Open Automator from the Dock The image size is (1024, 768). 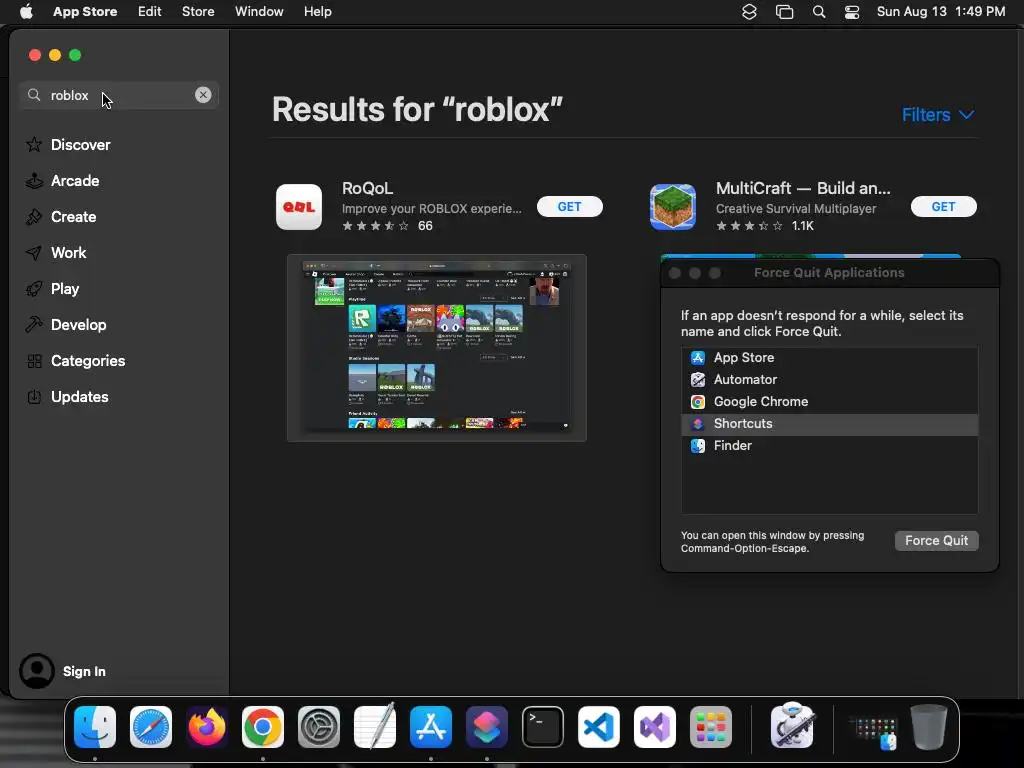[x=792, y=726]
